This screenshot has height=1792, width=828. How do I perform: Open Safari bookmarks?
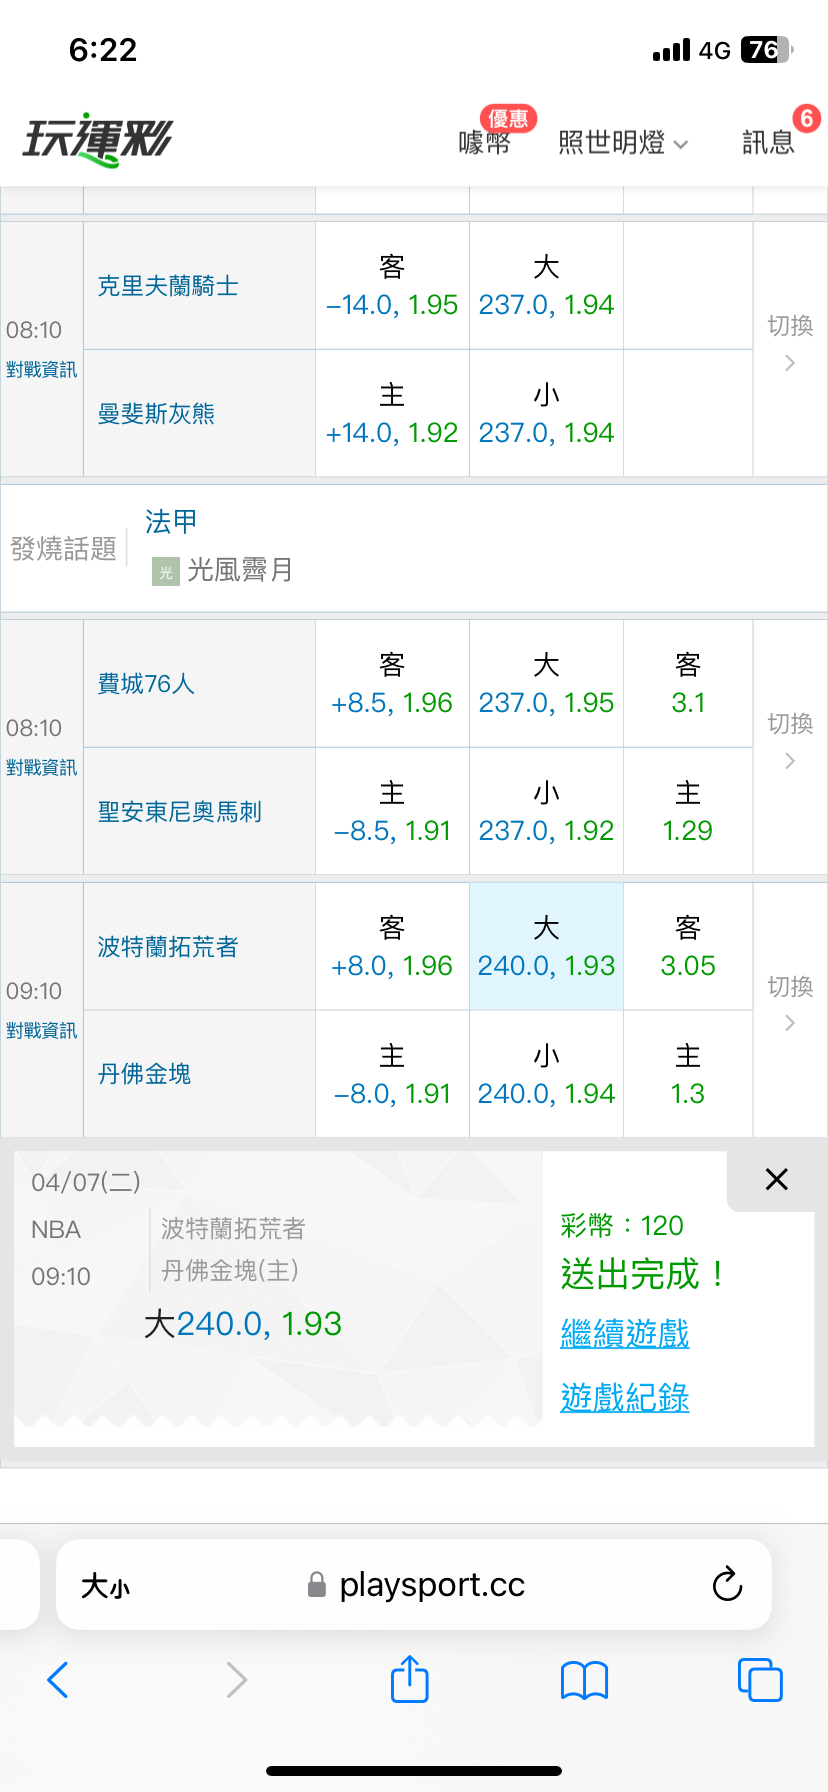(x=584, y=1680)
